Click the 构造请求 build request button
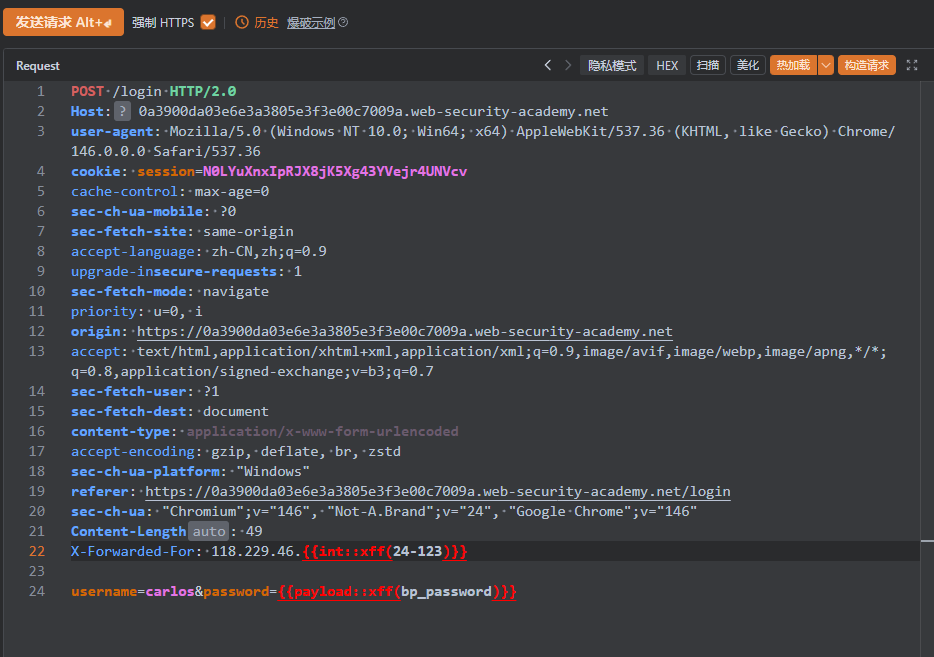This screenshot has width=934, height=657. 866,65
